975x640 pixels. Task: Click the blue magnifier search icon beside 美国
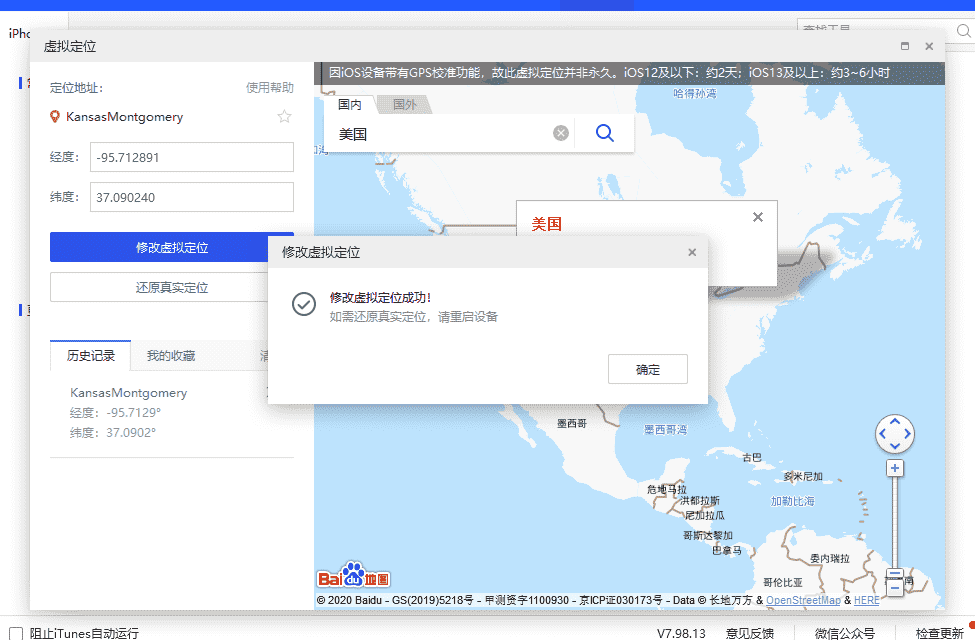coord(604,132)
